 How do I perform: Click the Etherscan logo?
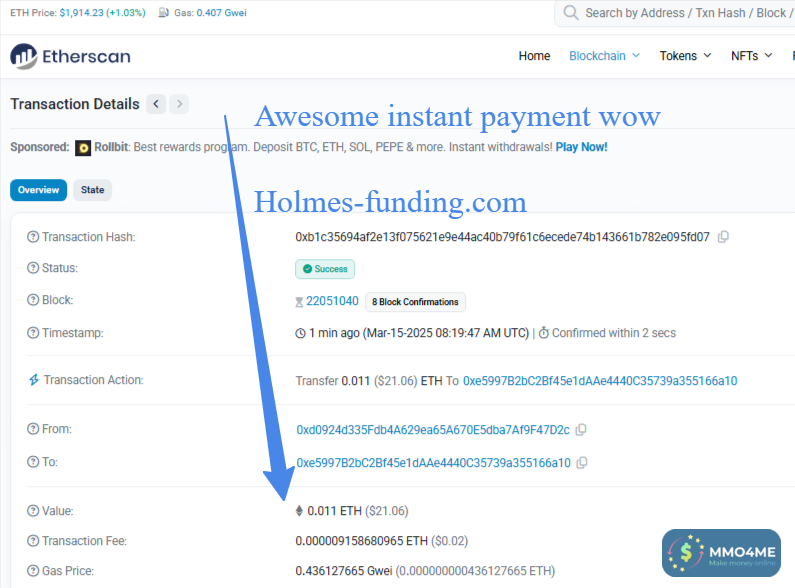click(x=70, y=56)
